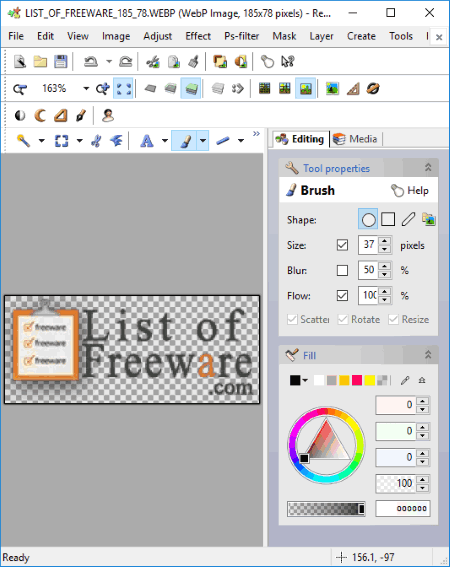This screenshot has height=567, width=450.
Task: Decrease Blur value with down arrow
Action: pyautogui.click(x=385, y=275)
